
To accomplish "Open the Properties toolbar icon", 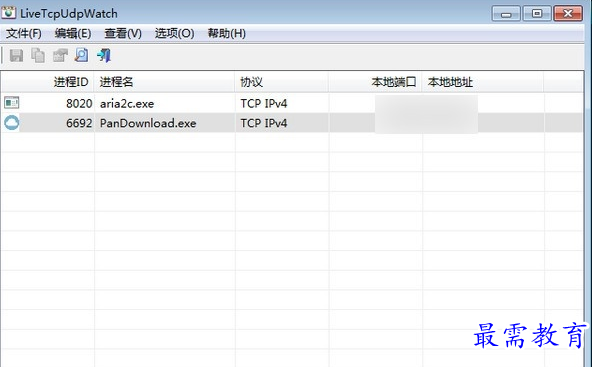I will point(60,56).
